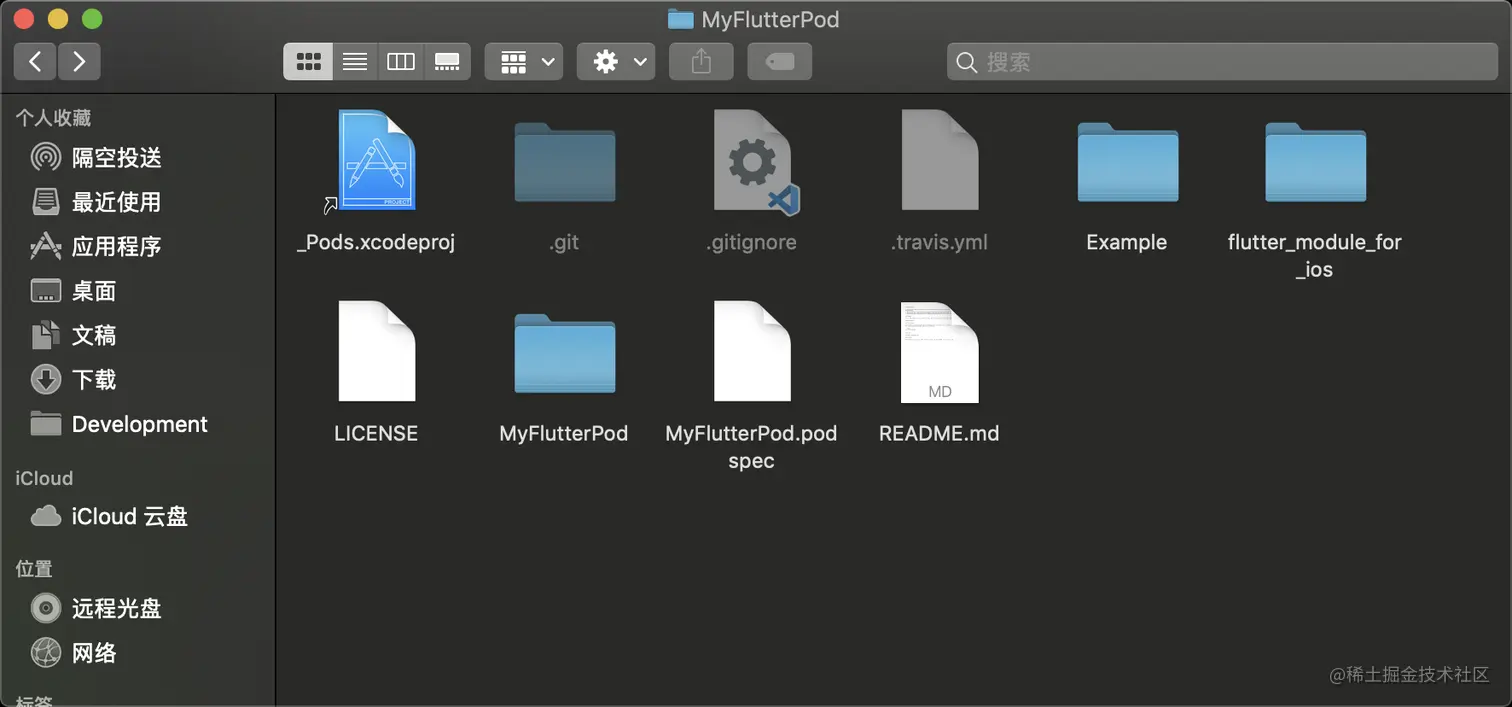This screenshot has height=707, width=1512.
Task: Click into the 搜索 search field
Action: tap(1223, 62)
